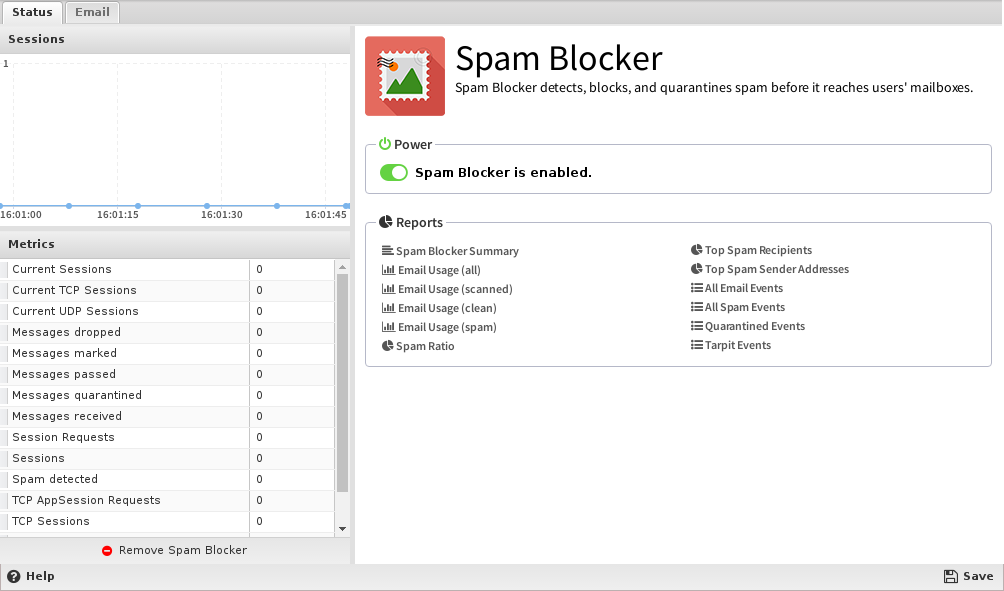Click the summary icon beside Spam Blocker Summary
This screenshot has height=591, width=1004.
click(388, 251)
